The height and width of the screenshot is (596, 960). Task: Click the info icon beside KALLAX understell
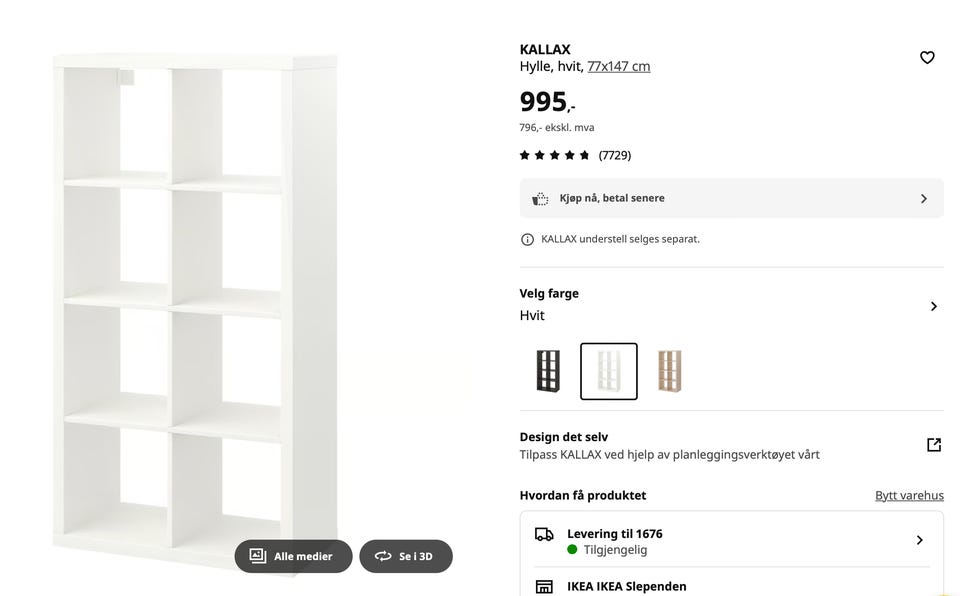click(527, 240)
